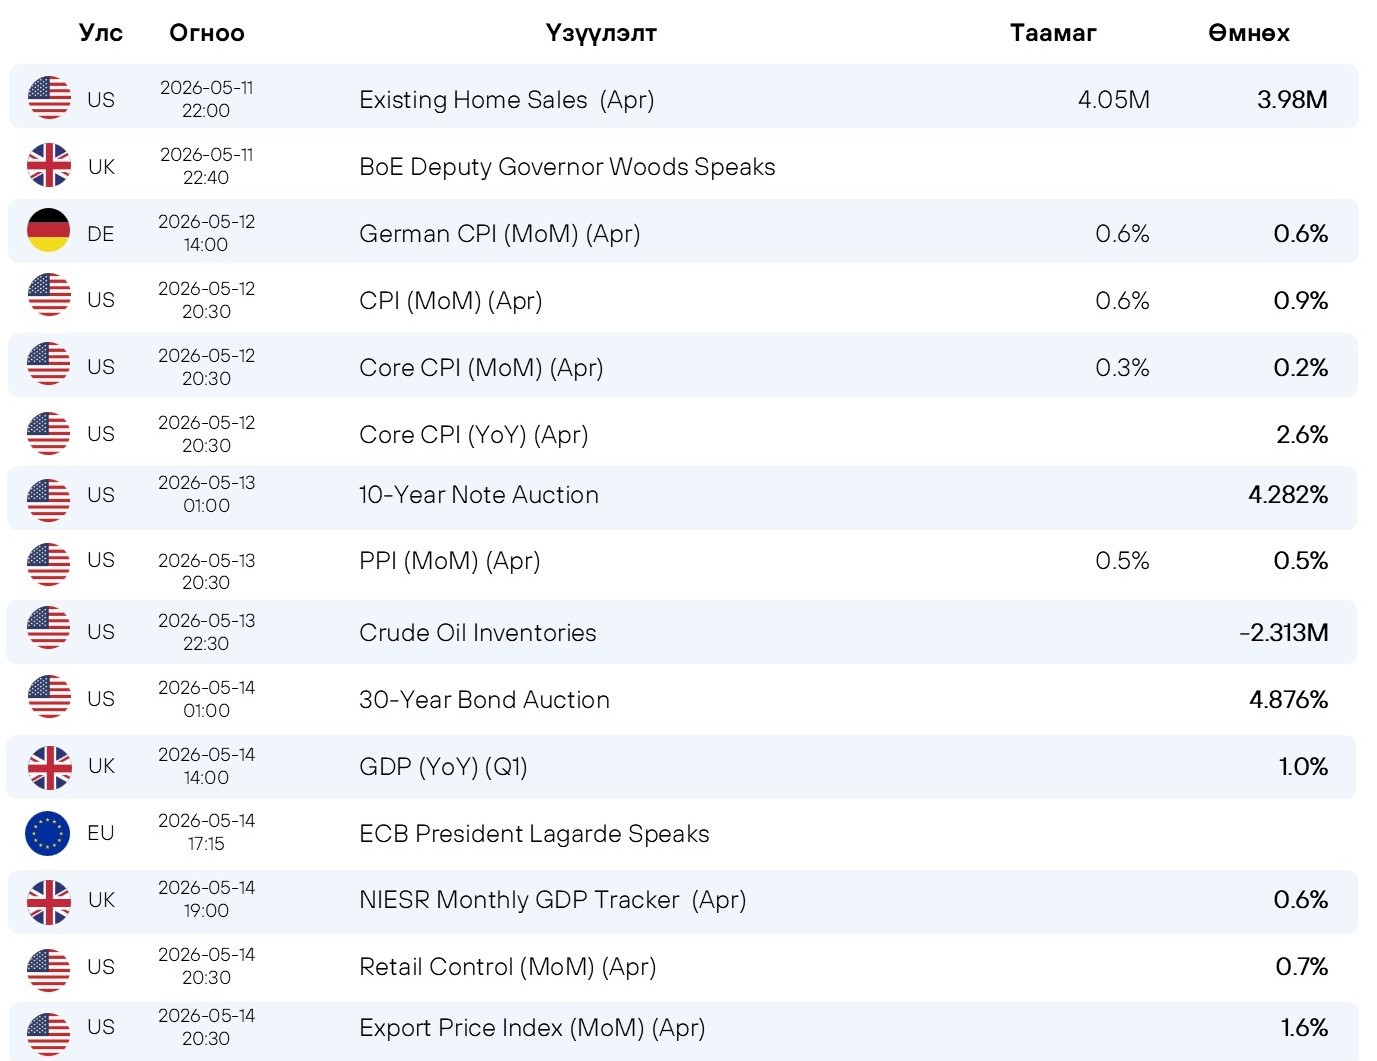Click the German flag icon
Image resolution: width=1377 pixels, height=1061 pixels.
coord(49,231)
